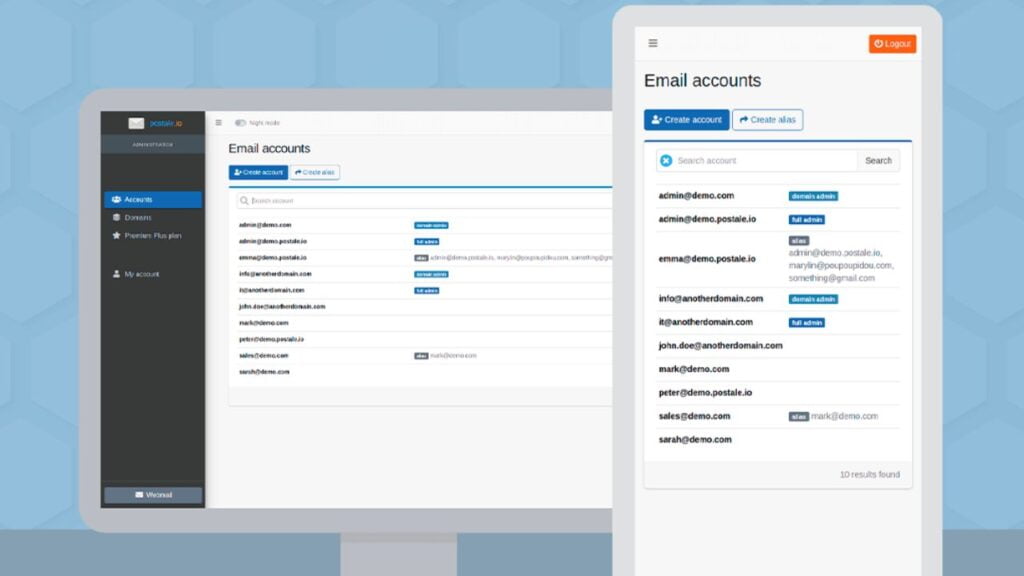Click the Accounts icon in the sidebar
This screenshot has width=1024, height=576.
coord(116,200)
